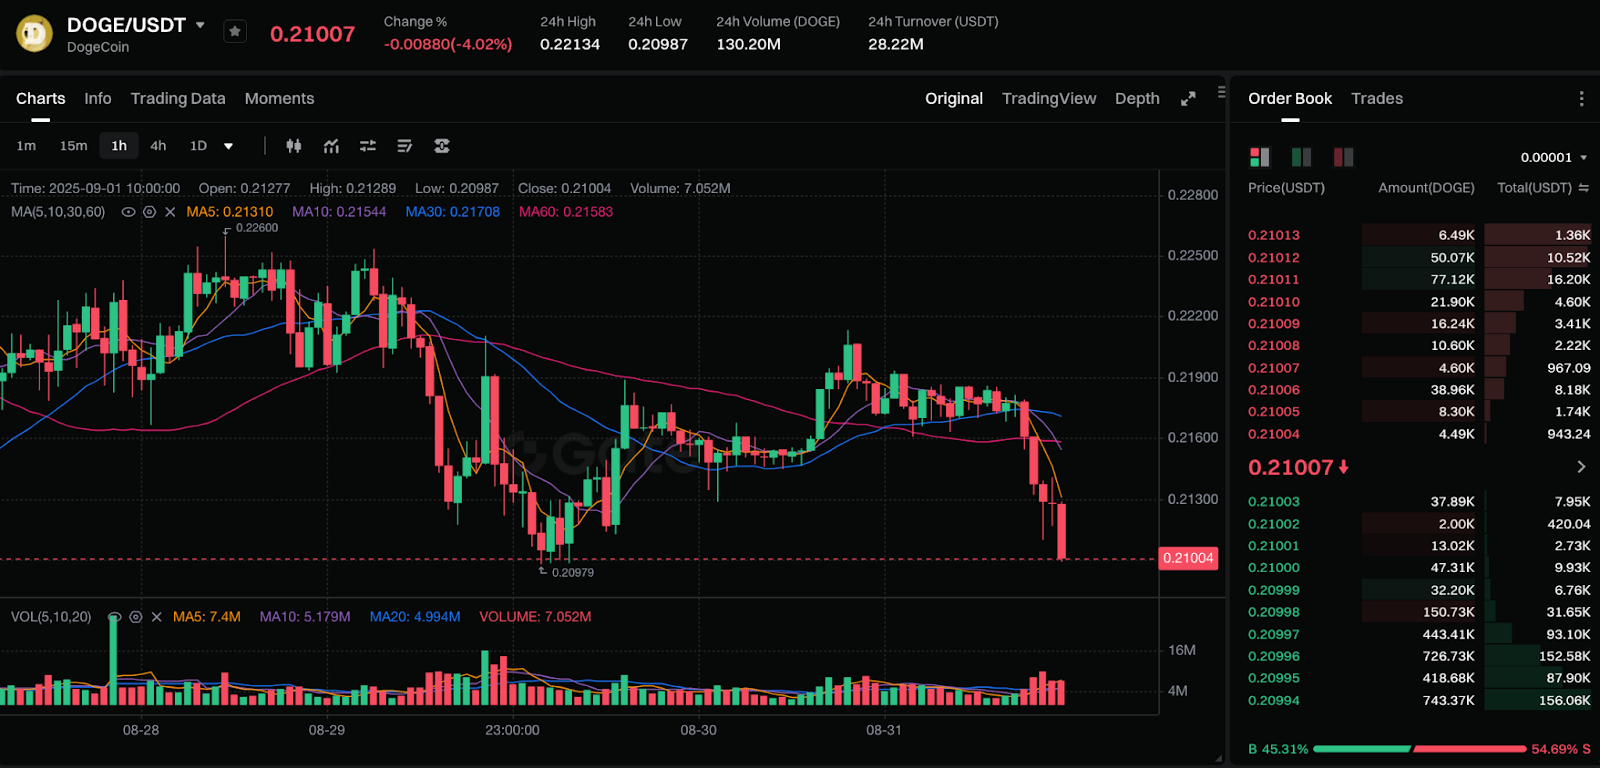Select ask price 0.21013

tap(1274, 235)
